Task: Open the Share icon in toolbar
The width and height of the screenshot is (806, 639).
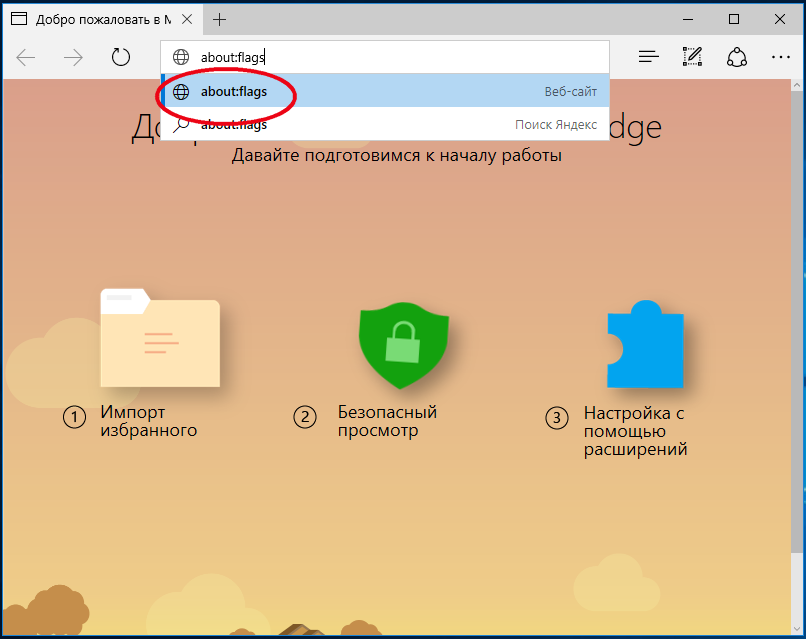Action: tap(737, 57)
